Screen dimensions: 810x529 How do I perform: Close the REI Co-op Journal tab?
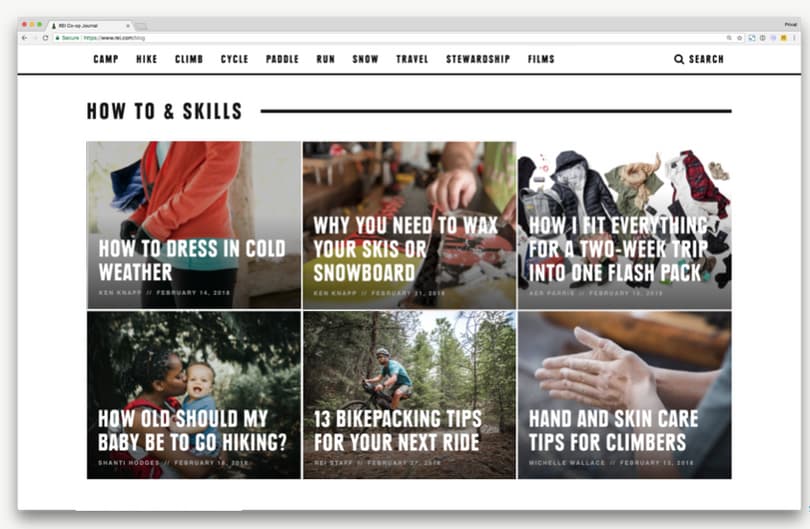[x=128, y=25]
